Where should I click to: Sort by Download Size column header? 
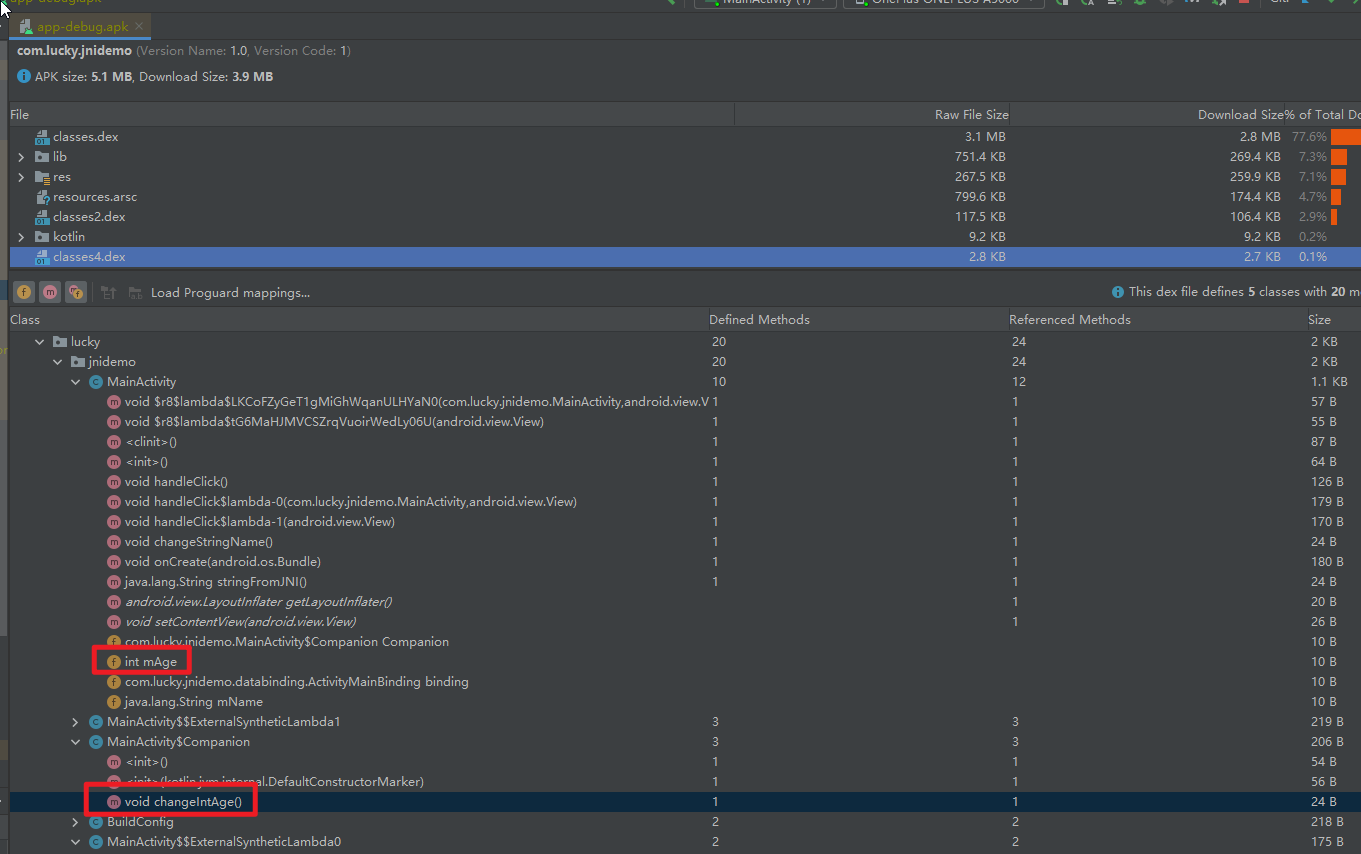1146,115
